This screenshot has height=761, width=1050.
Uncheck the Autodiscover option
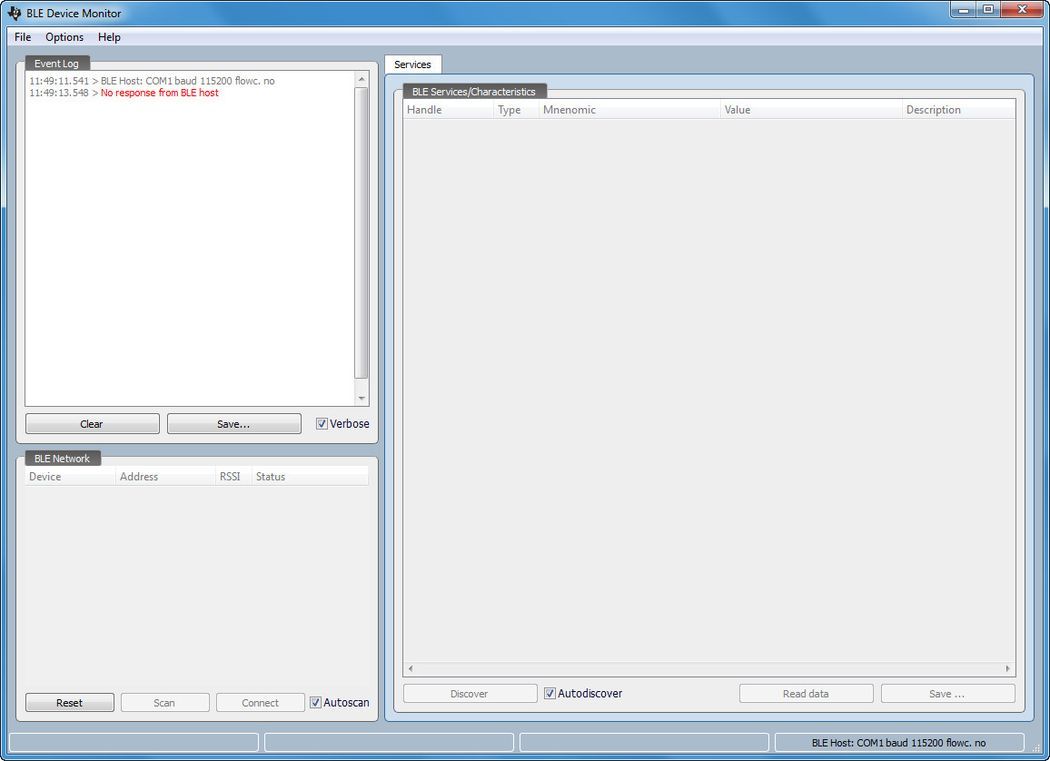point(548,693)
